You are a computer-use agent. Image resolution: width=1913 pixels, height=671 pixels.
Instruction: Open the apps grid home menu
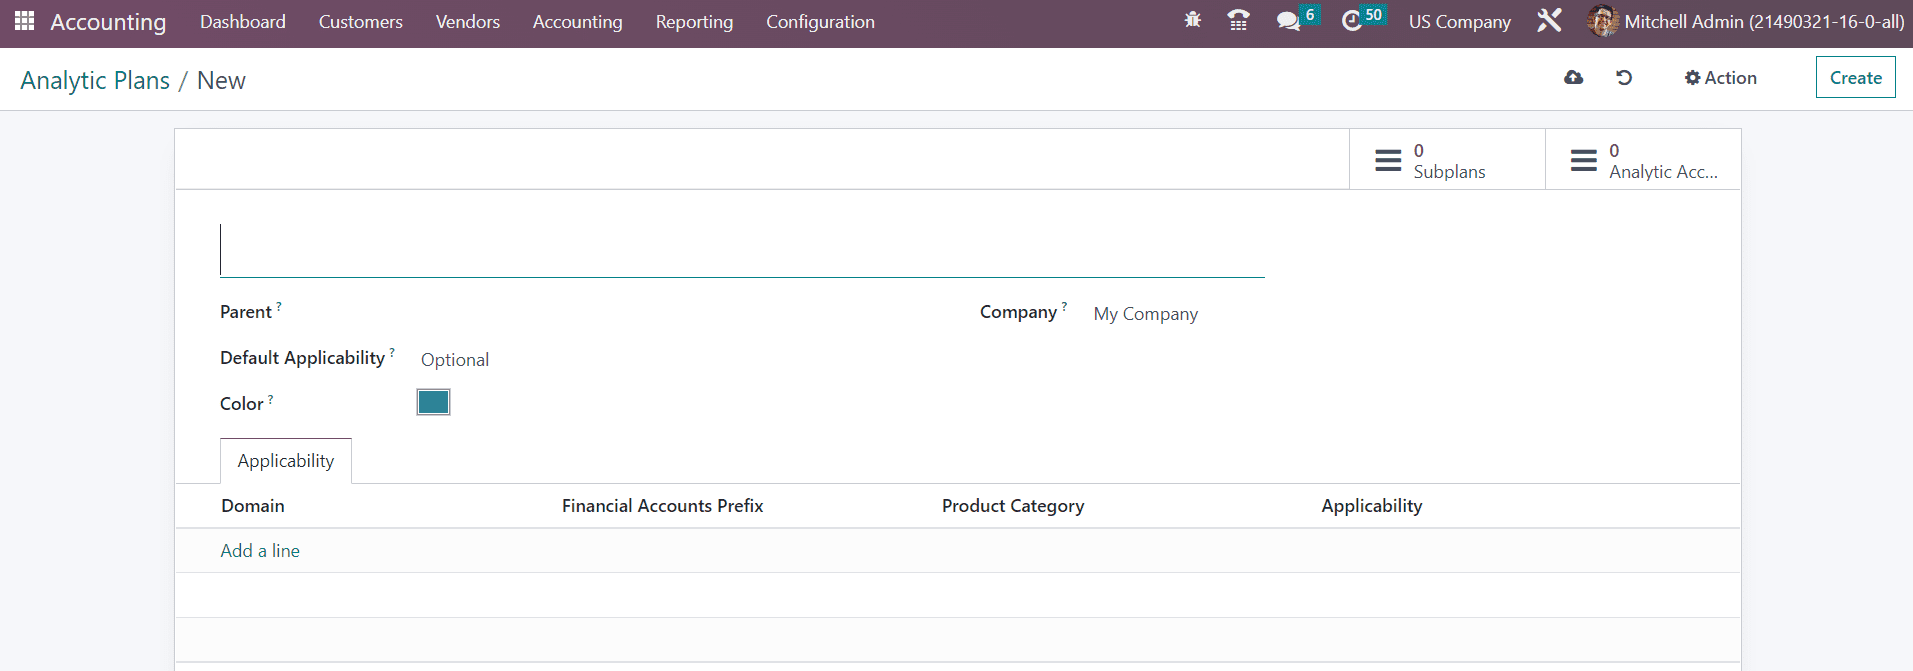tap(24, 21)
